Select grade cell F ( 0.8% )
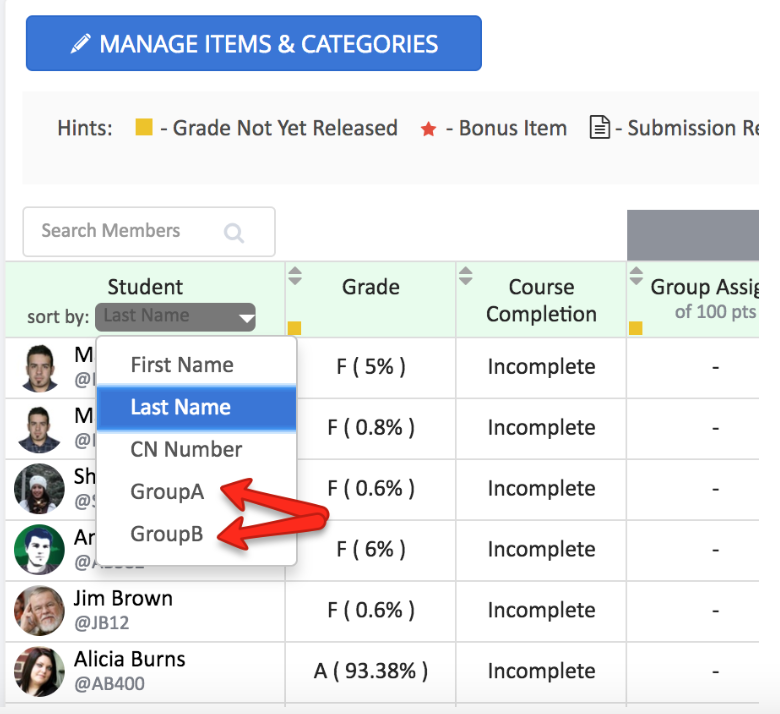Image resolution: width=780 pixels, height=714 pixels. click(x=371, y=428)
